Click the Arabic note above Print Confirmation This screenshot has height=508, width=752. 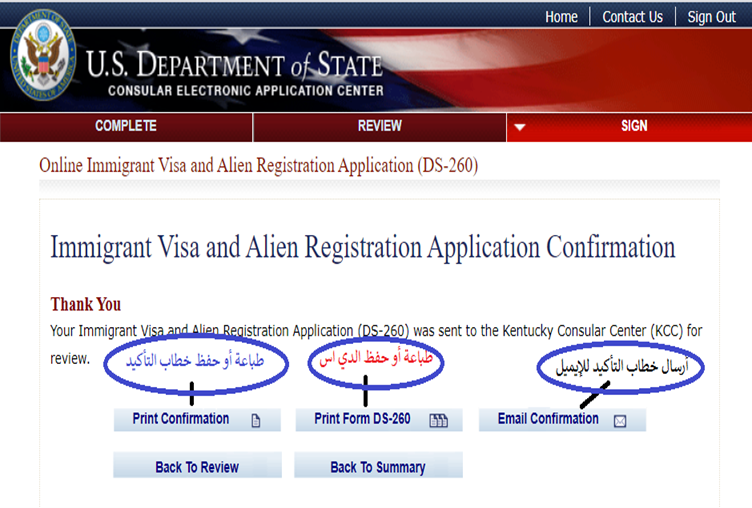click(x=189, y=361)
